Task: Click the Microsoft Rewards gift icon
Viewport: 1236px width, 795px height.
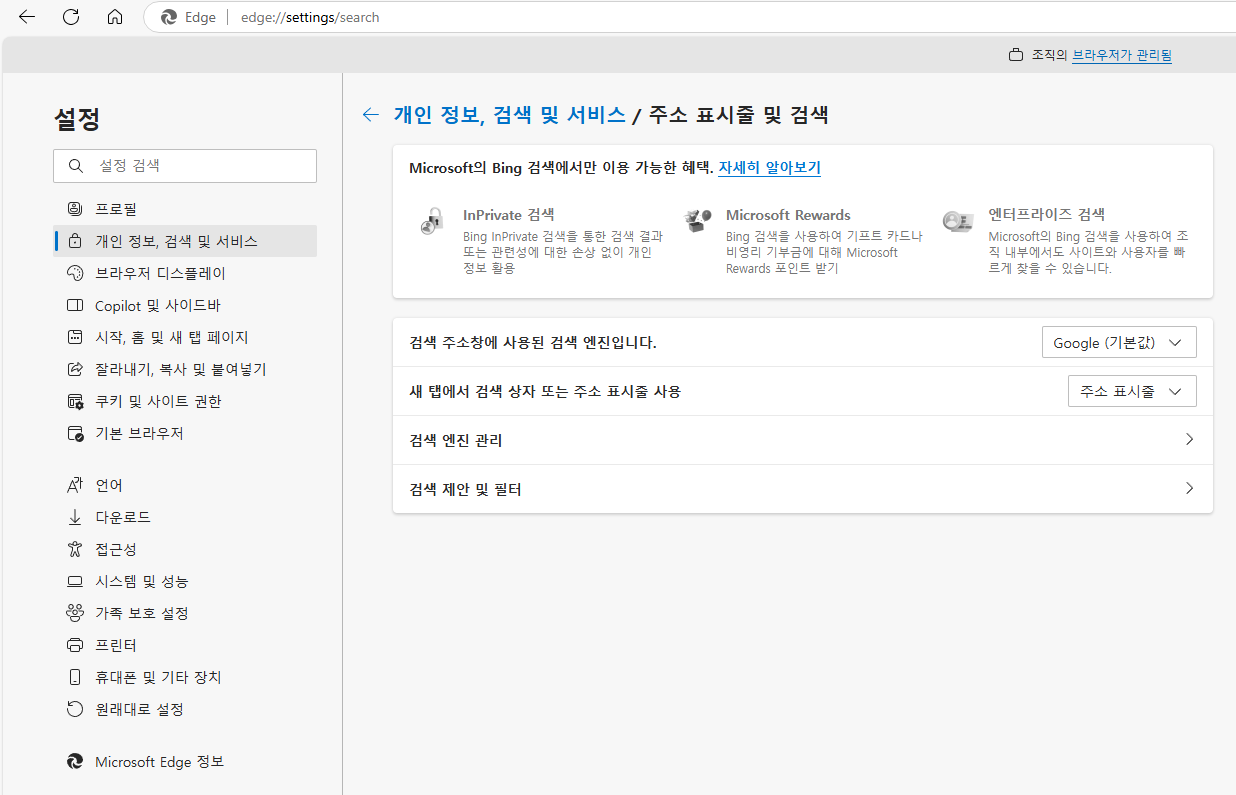Action: 697,220
